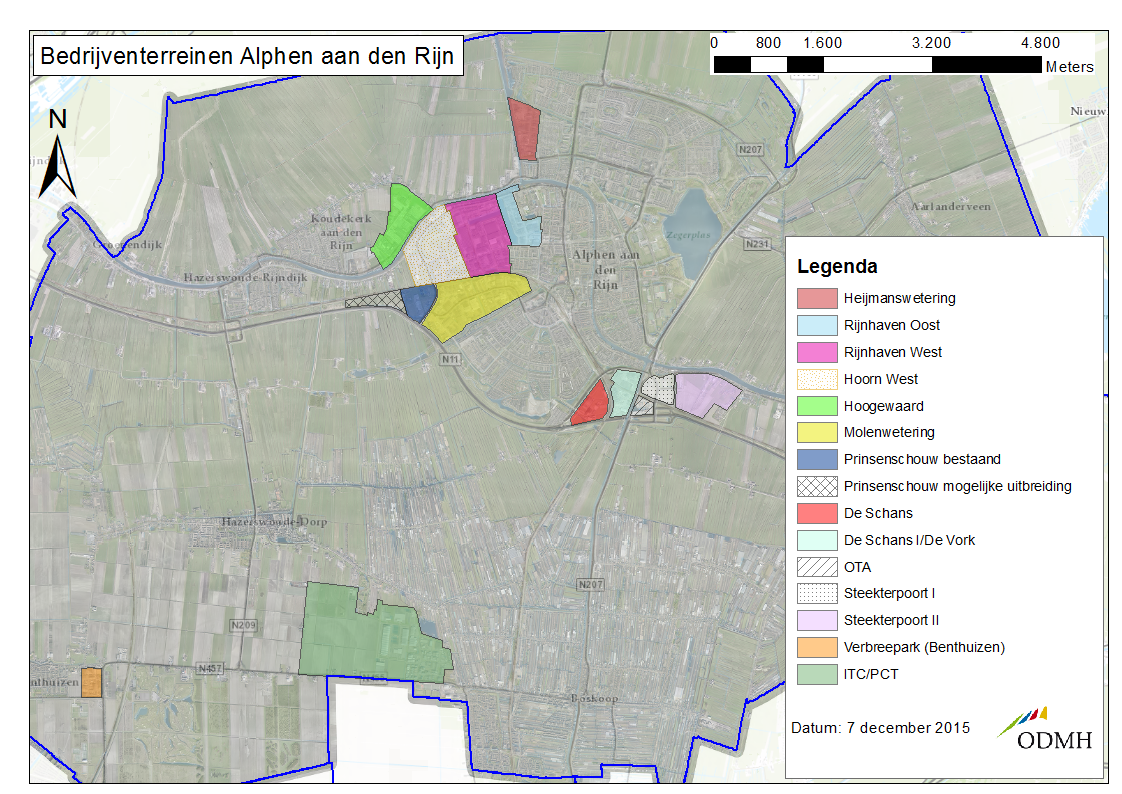Screen dimensions: 1122x794
Task: Click the Hoogewaard green legend swatch
Action: pyautogui.click(x=816, y=406)
